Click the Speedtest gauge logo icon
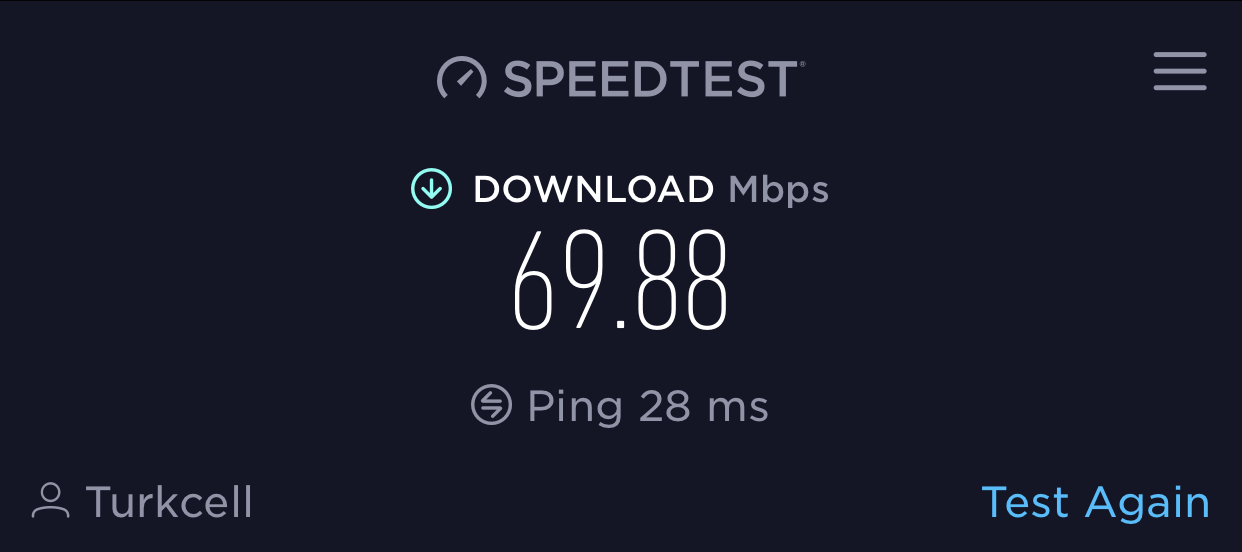The height and width of the screenshot is (552, 1242). (461, 78)
